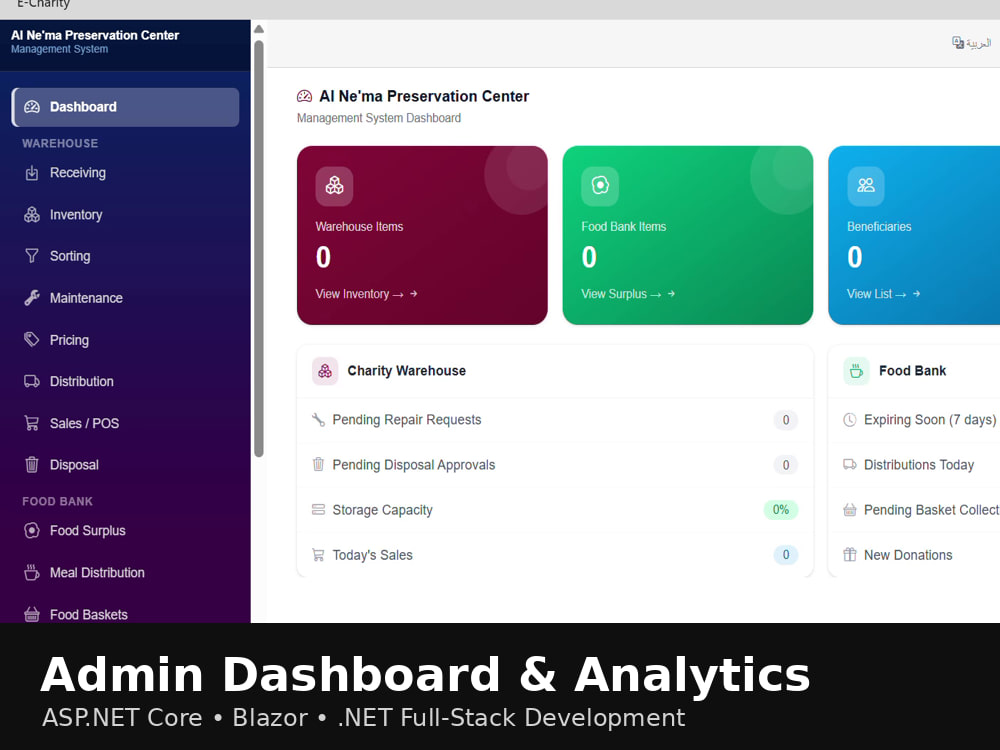Click the Pricing tag icon

(x=32, y=339)
